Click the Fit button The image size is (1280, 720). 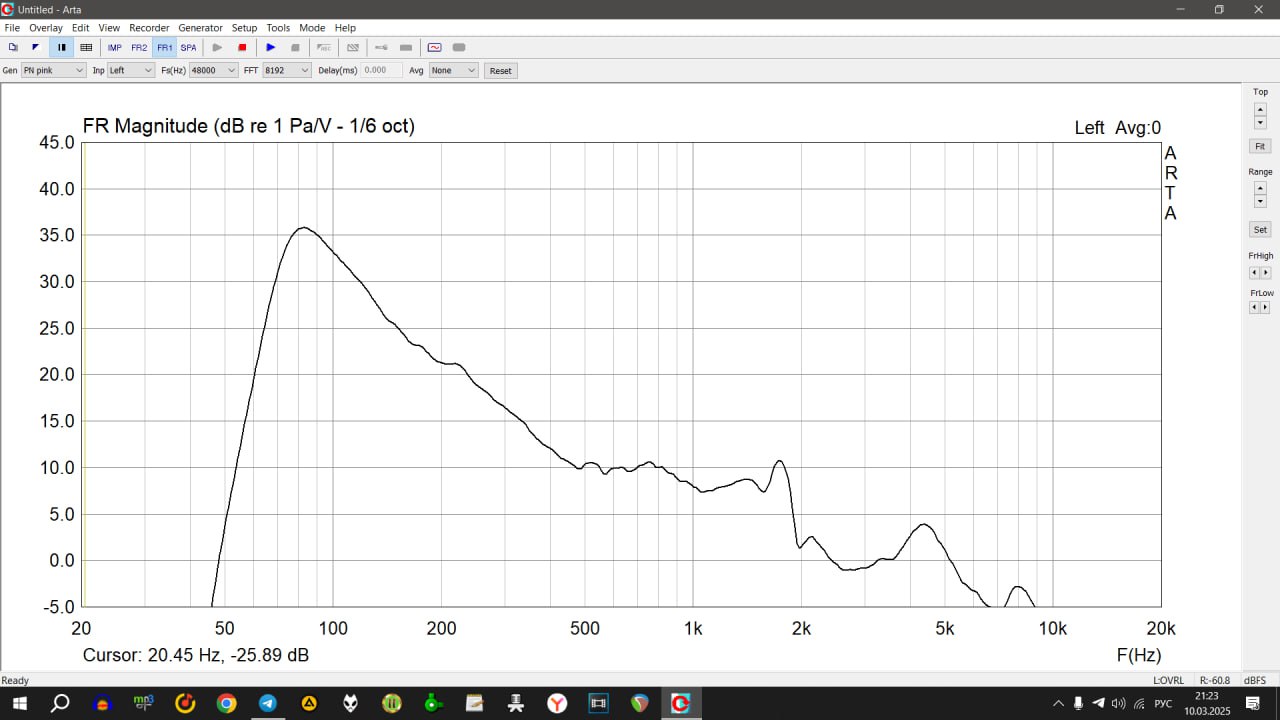pos(1260,146)
